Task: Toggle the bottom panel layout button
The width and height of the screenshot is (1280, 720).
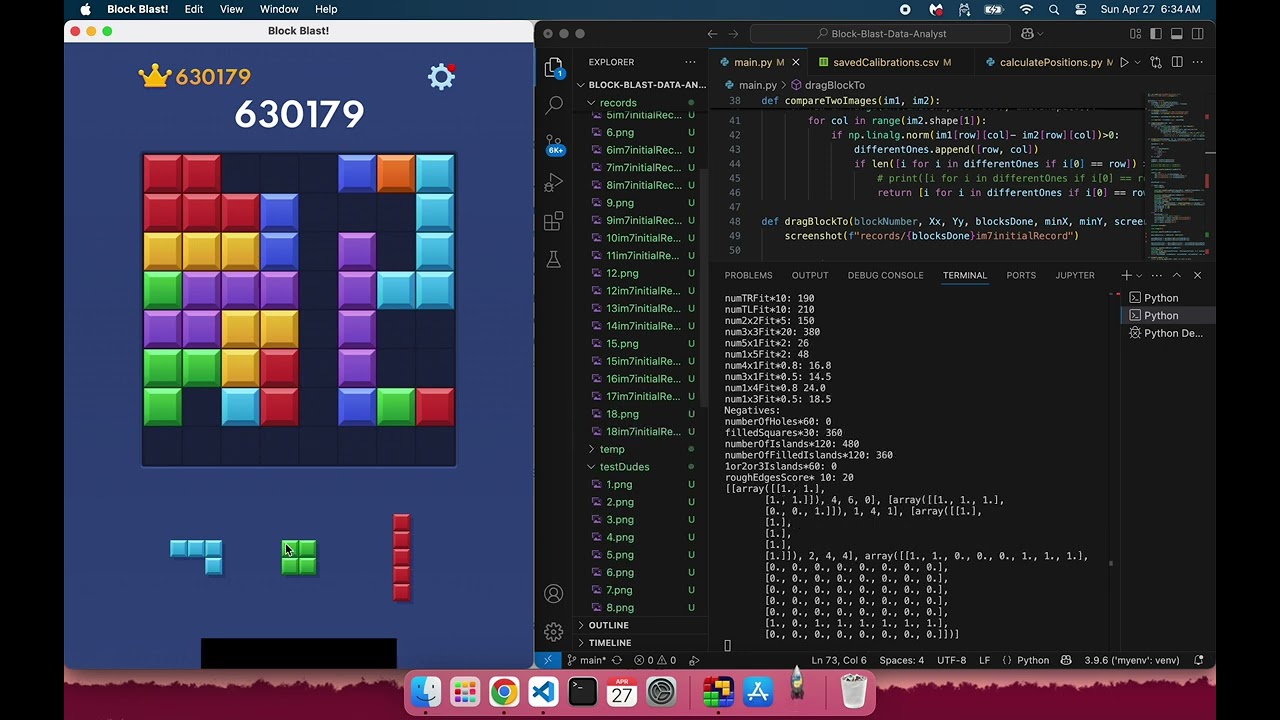Action: (1177, 34)
